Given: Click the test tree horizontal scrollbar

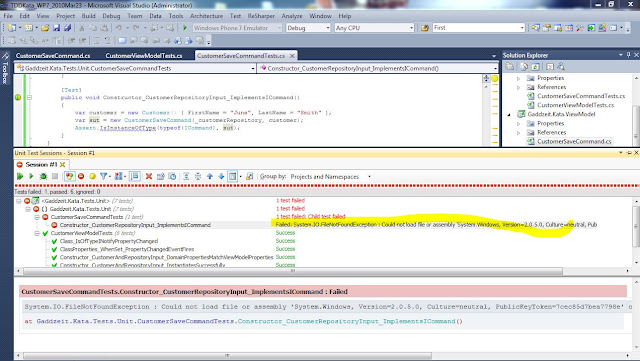Looking at the screenshot, I should tap(293, 271).
